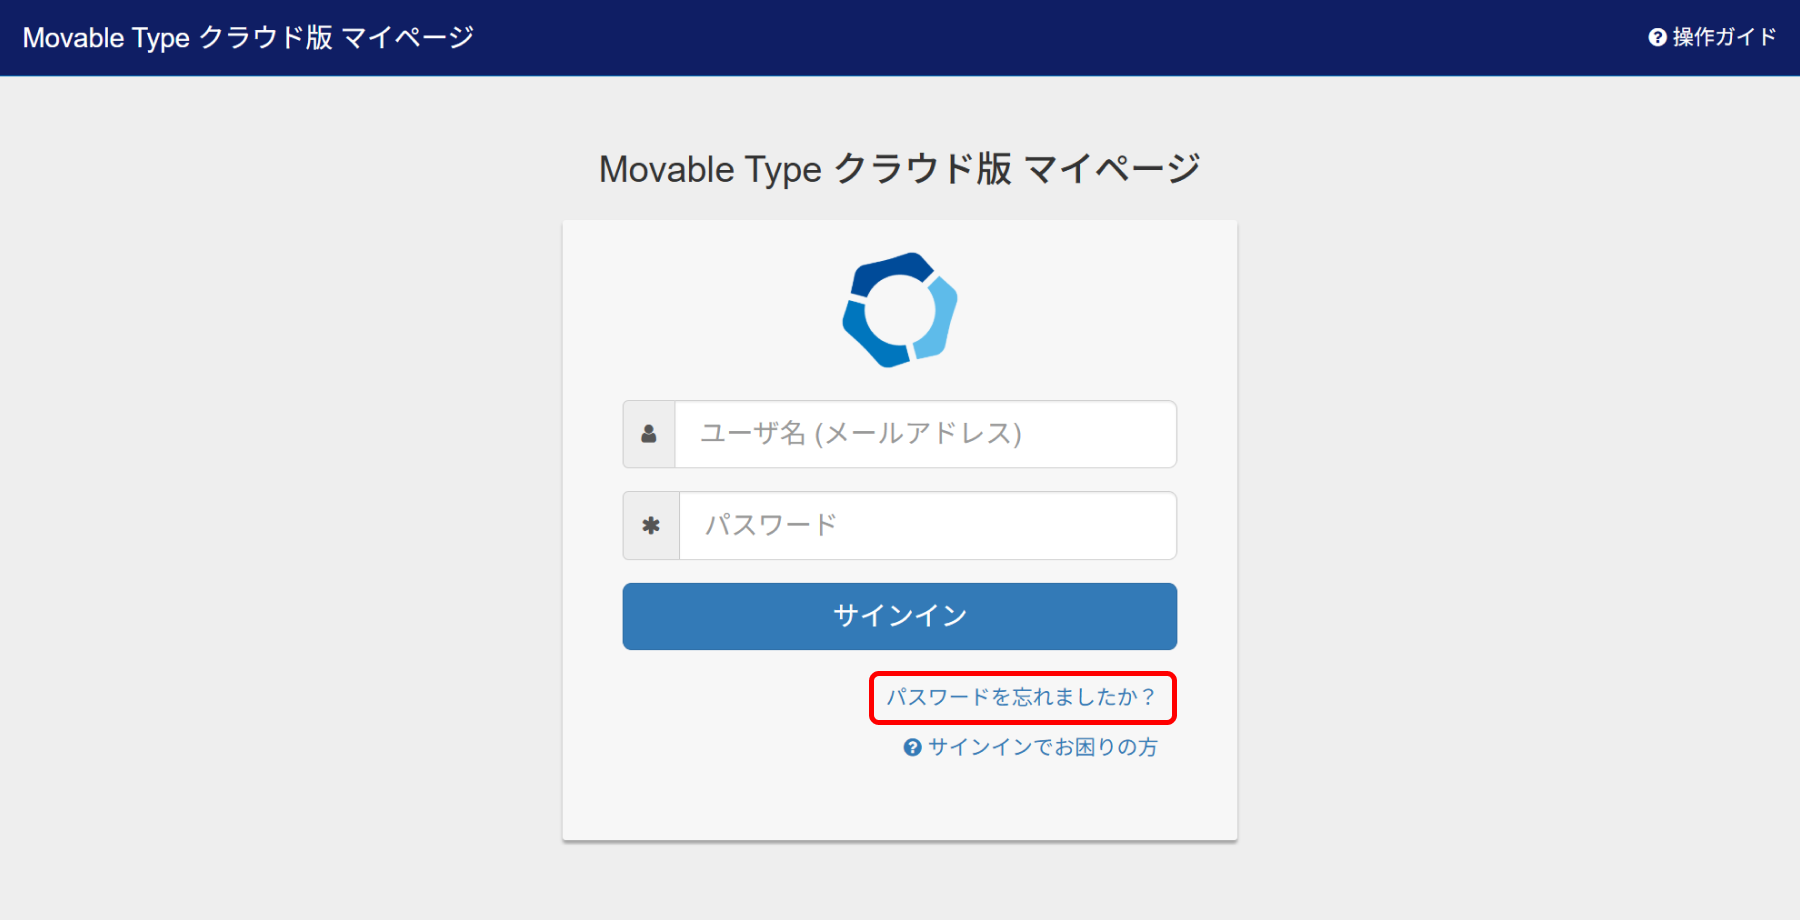Click the user silhouette icon
Screen dimensions: 1800x920
(649, 434)
